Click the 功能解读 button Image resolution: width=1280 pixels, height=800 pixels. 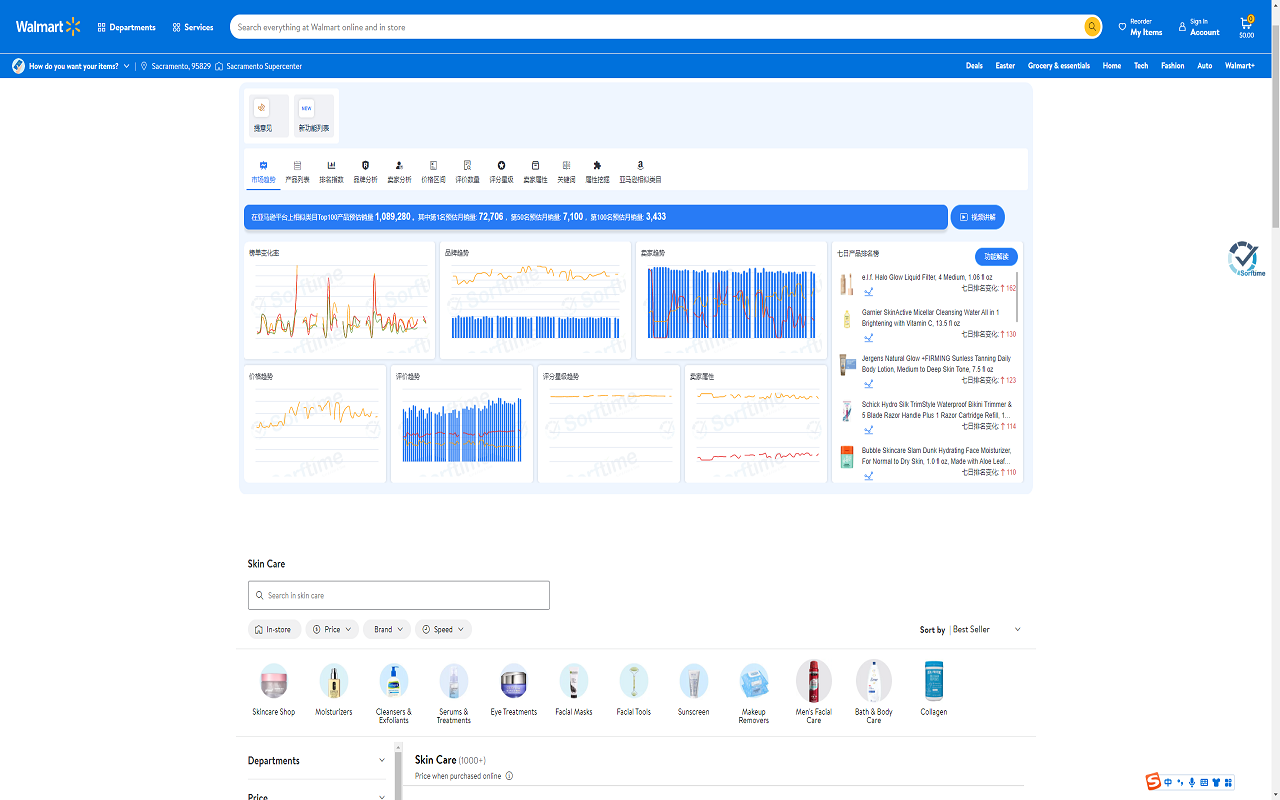[996, 256]
